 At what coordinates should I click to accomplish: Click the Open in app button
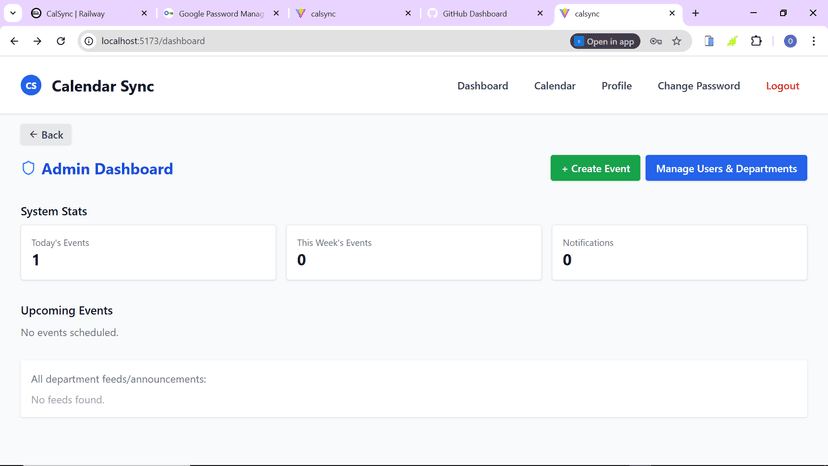coord(605,41)
